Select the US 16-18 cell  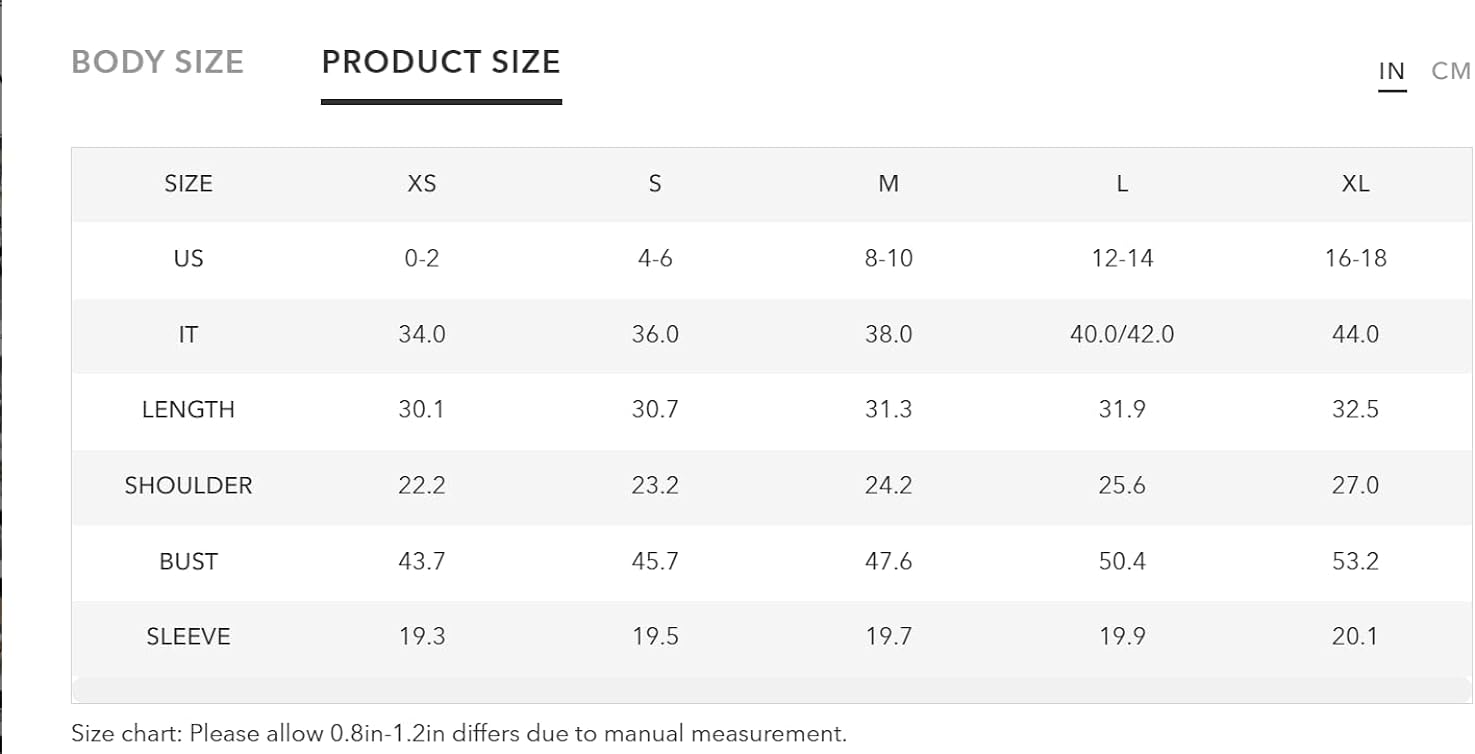click(1356, 259)
